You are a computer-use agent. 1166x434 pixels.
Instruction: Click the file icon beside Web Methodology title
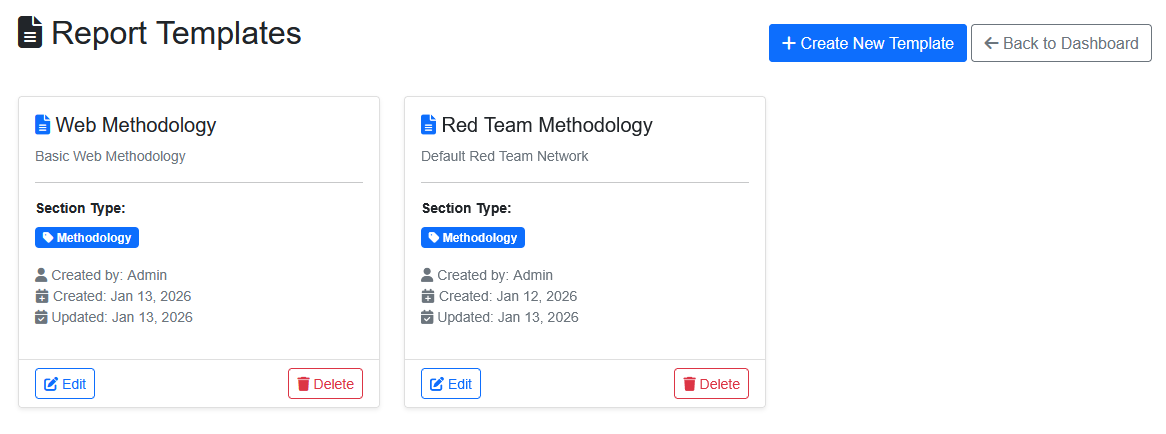coord(42,125)
